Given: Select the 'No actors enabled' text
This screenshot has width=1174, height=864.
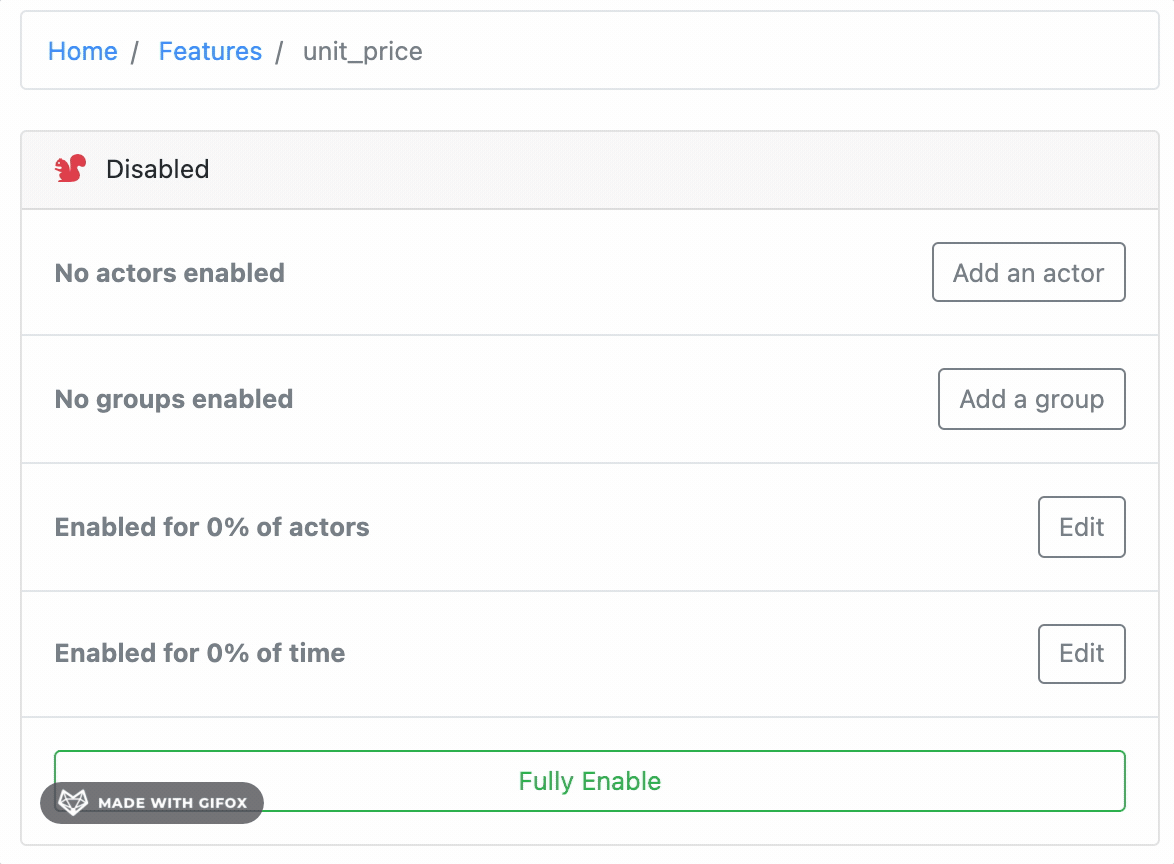Looking at the screenshot, I should 169,273.
